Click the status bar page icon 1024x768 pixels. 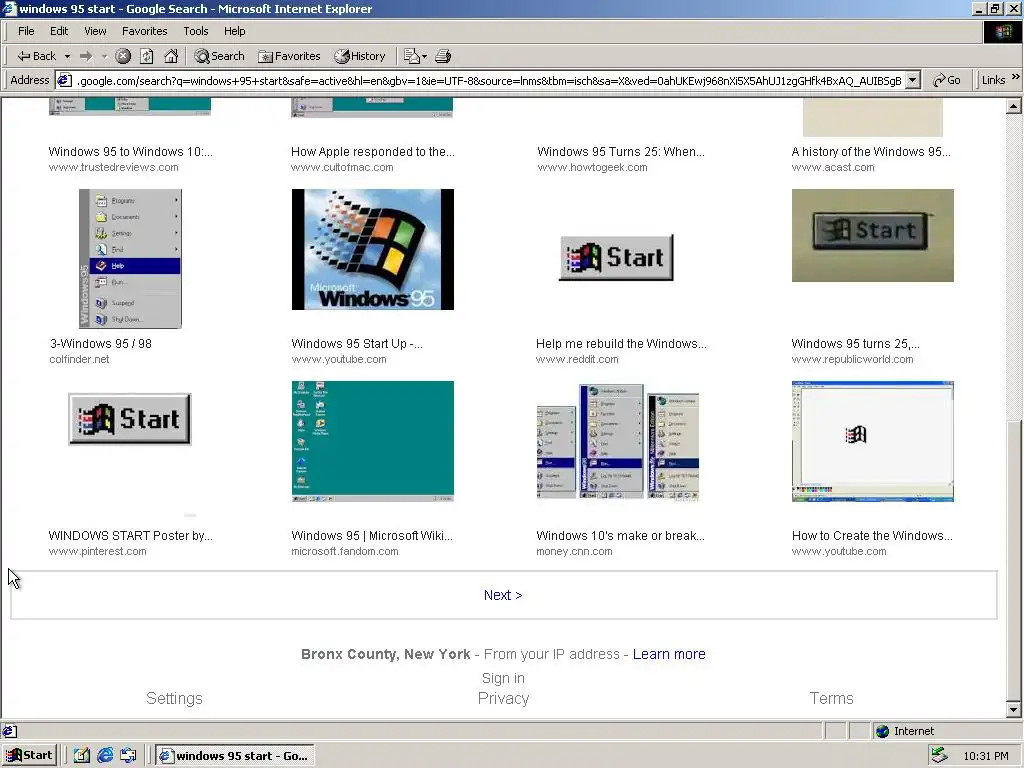9,731
